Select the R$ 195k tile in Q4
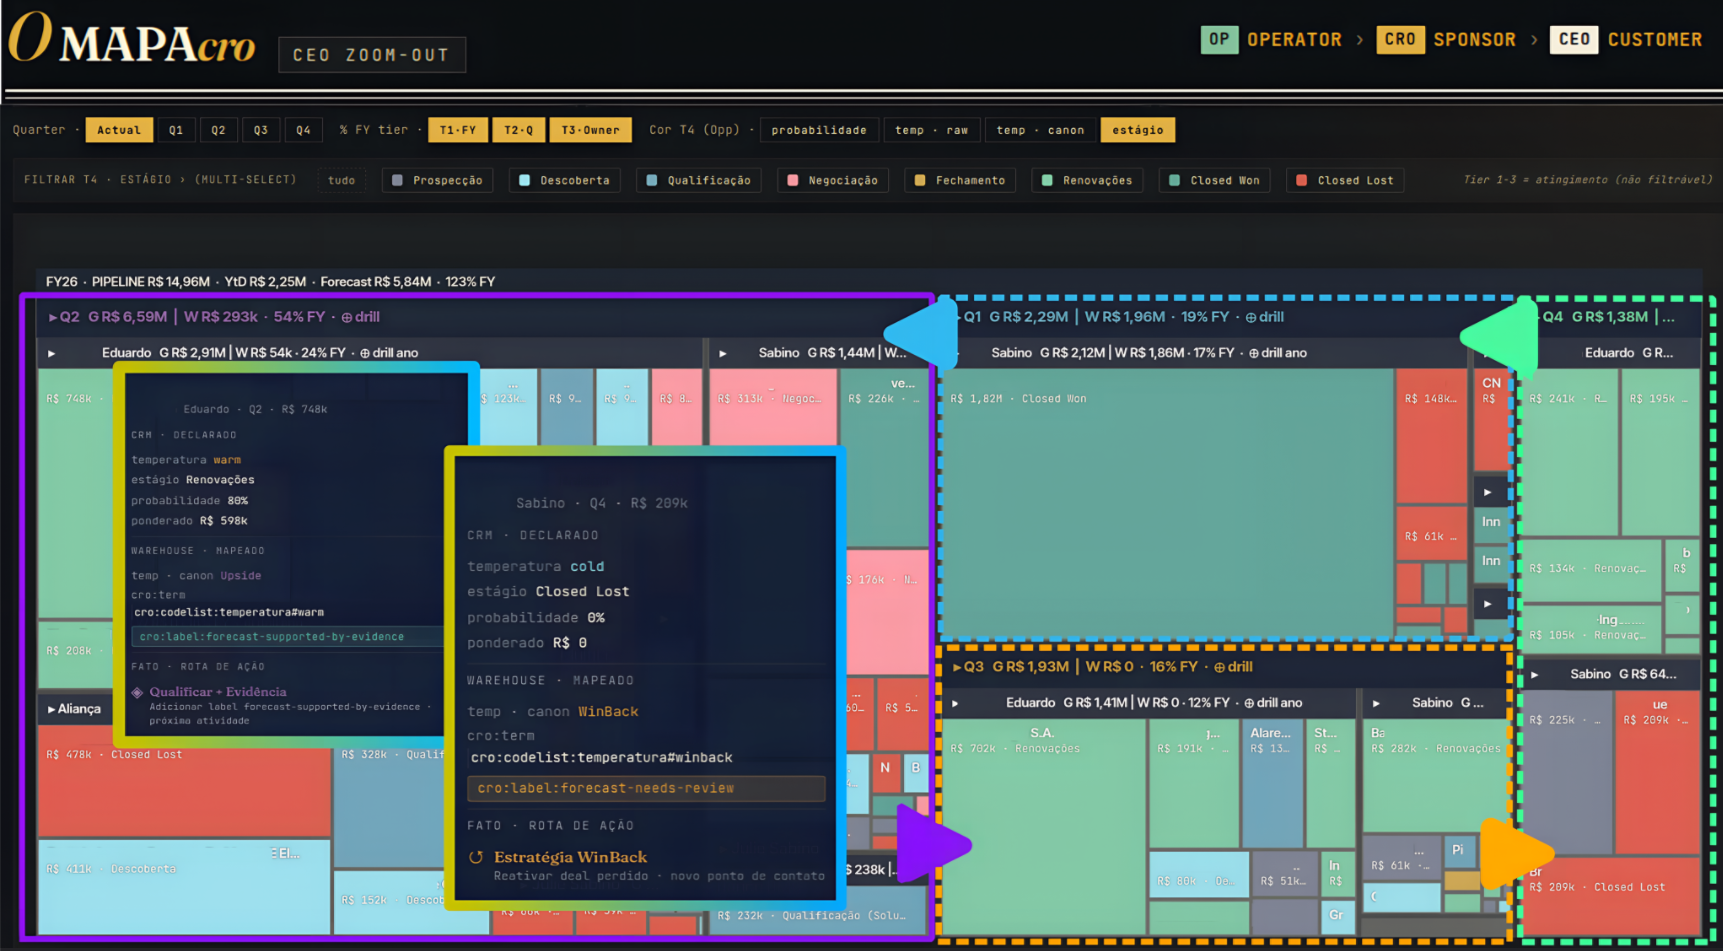Screen dimensions: 1723x951 point(1660,452)
